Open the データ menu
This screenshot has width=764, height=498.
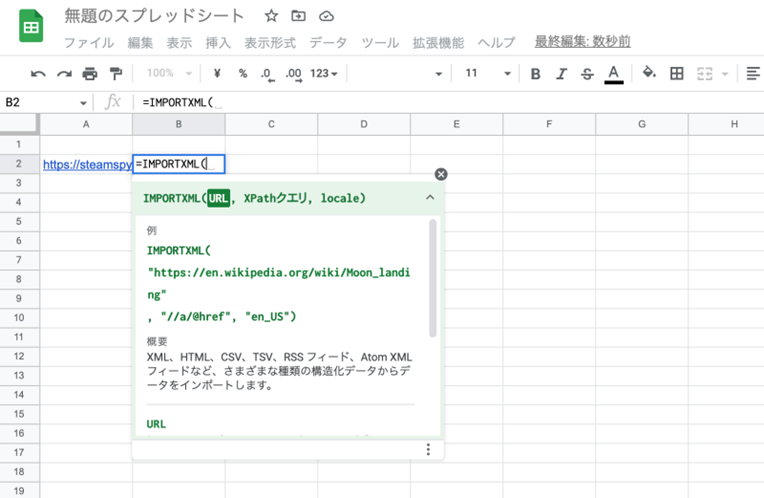(328, 43)
